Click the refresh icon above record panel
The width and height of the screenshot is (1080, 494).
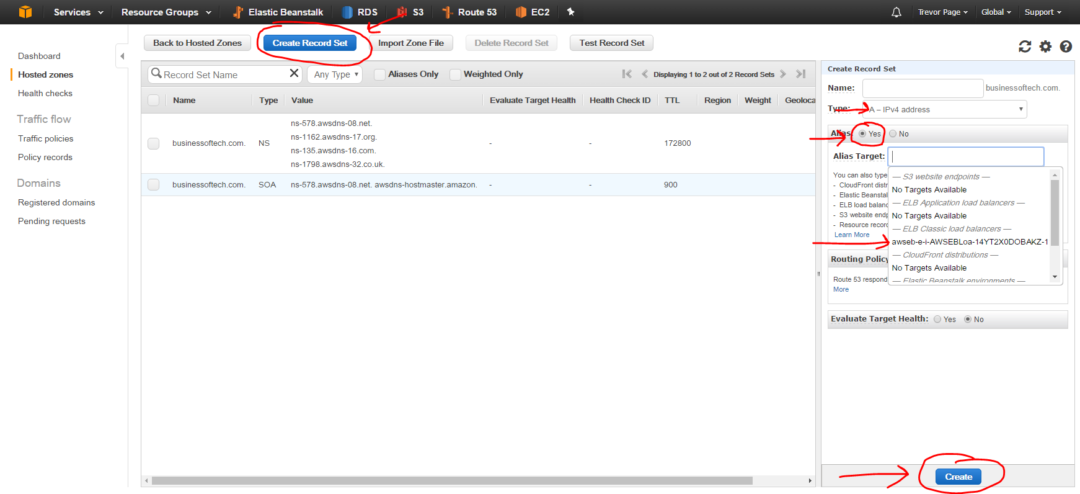click(x=1024, y=46)
